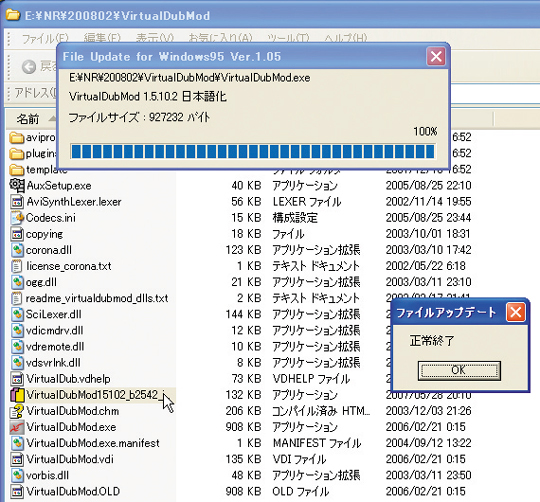Select the VirtualDubMod.exe application icon
The width and height of the screenshot is (540, 502).
click(x=17, y=427)
